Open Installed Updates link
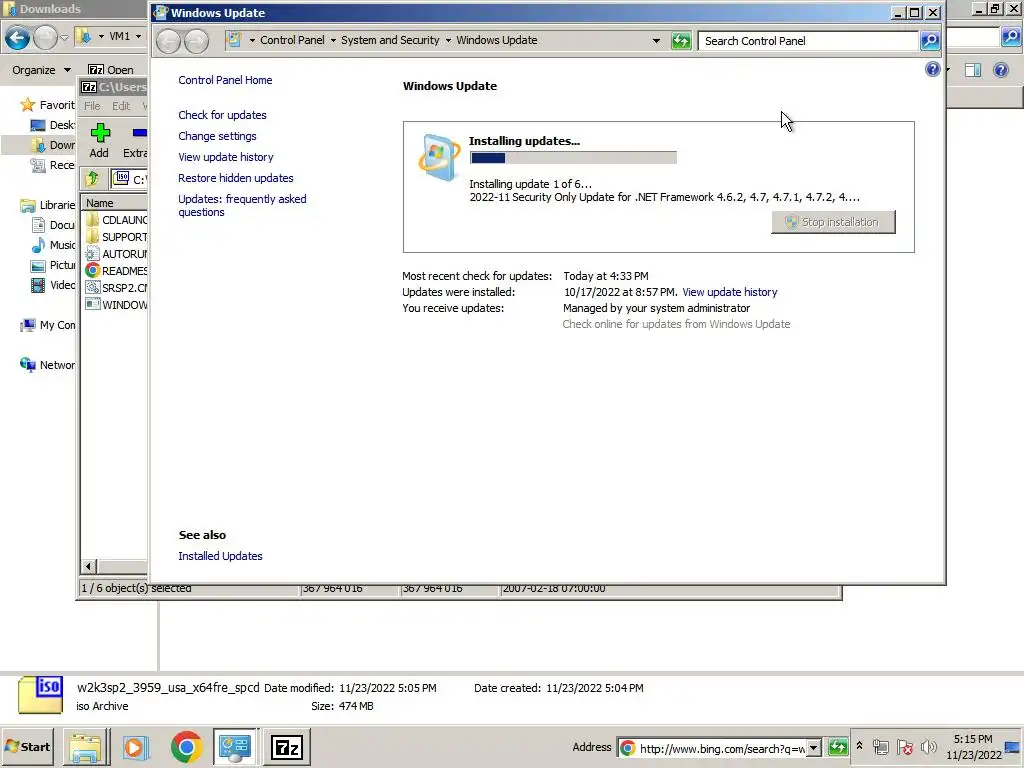 (220, 556)
